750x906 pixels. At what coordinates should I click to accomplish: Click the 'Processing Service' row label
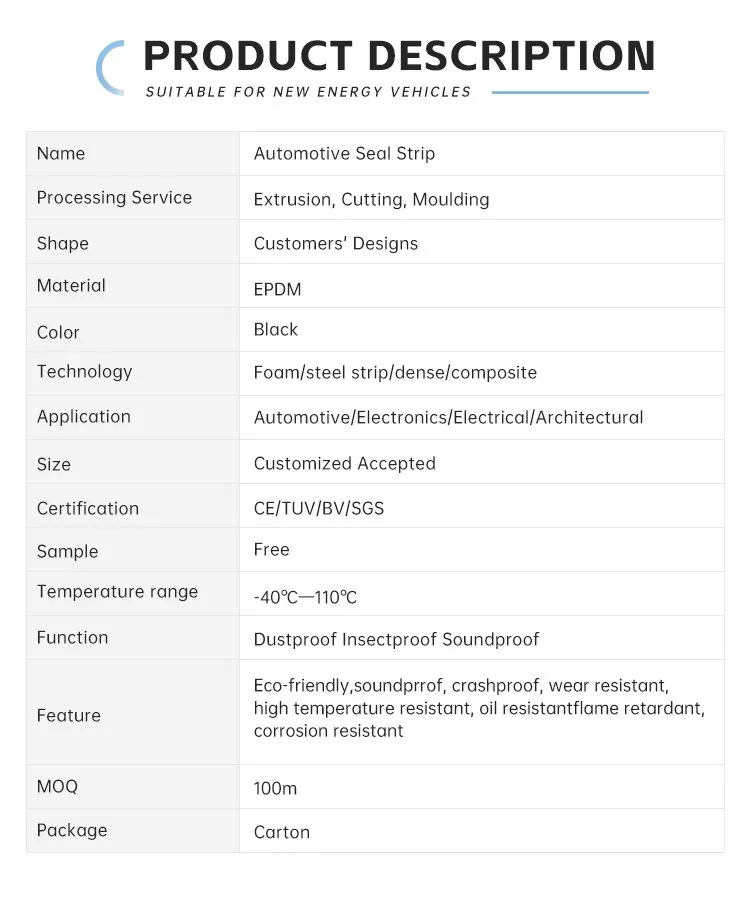114,198
